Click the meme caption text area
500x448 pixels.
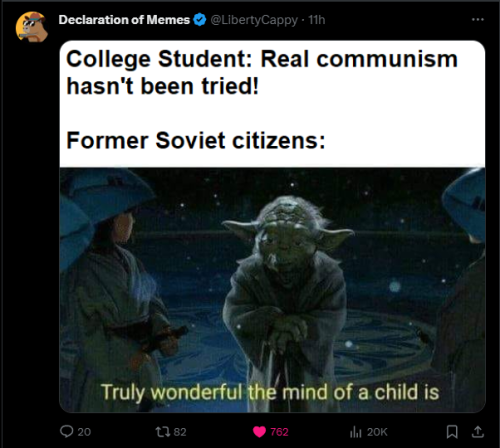point(272,104)
